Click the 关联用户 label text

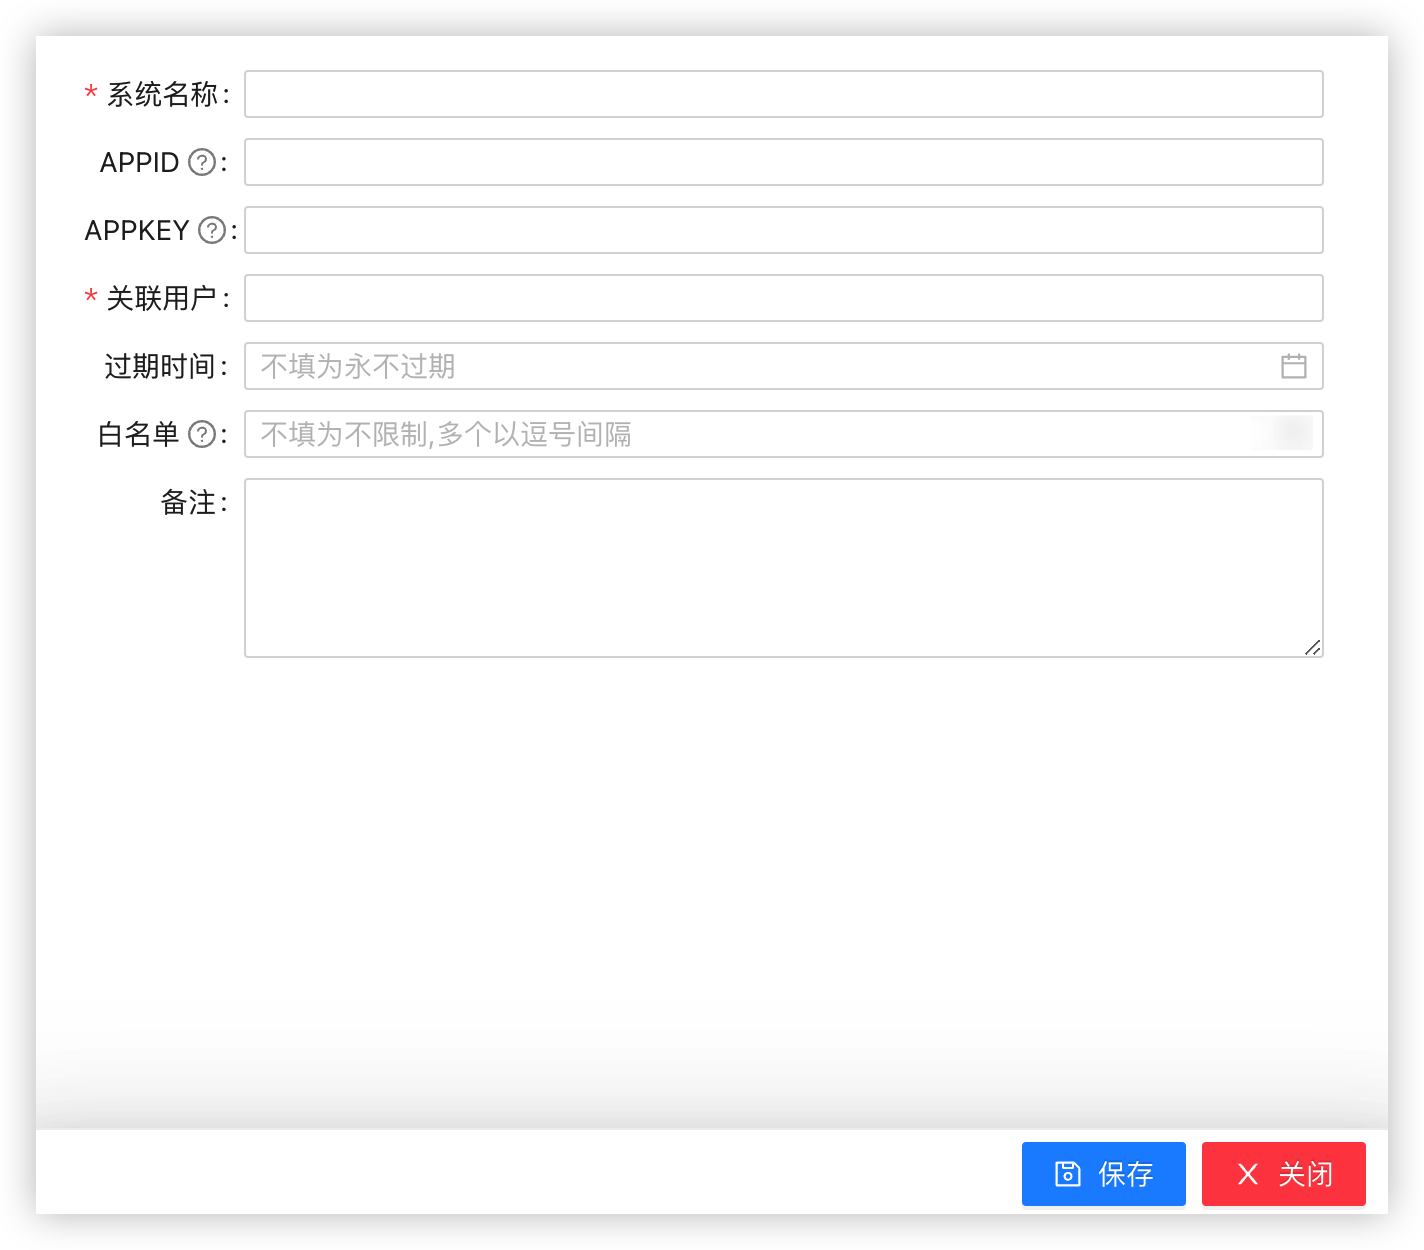click(162, 298)
